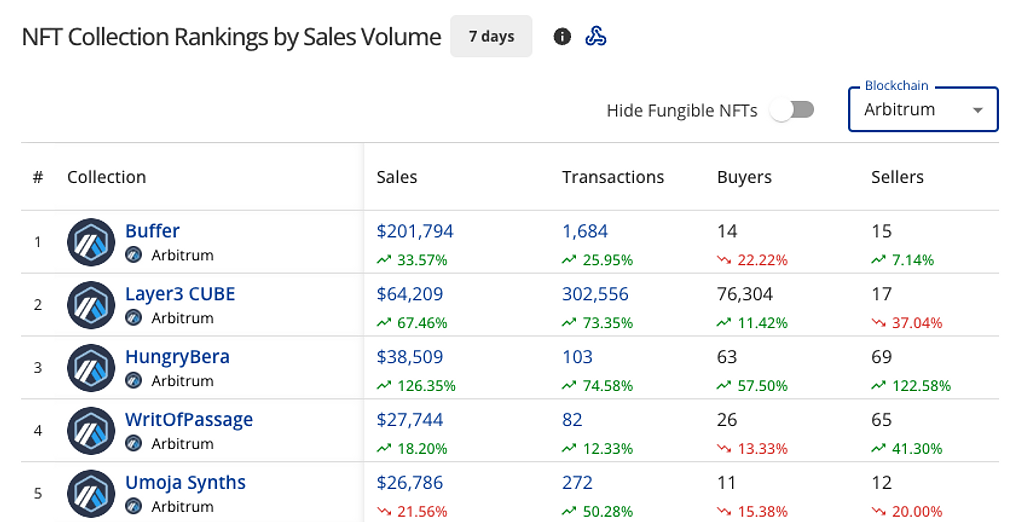Sort by the Transactions column header
Screen dimensions: 1024x522
[x=613, y=177]
